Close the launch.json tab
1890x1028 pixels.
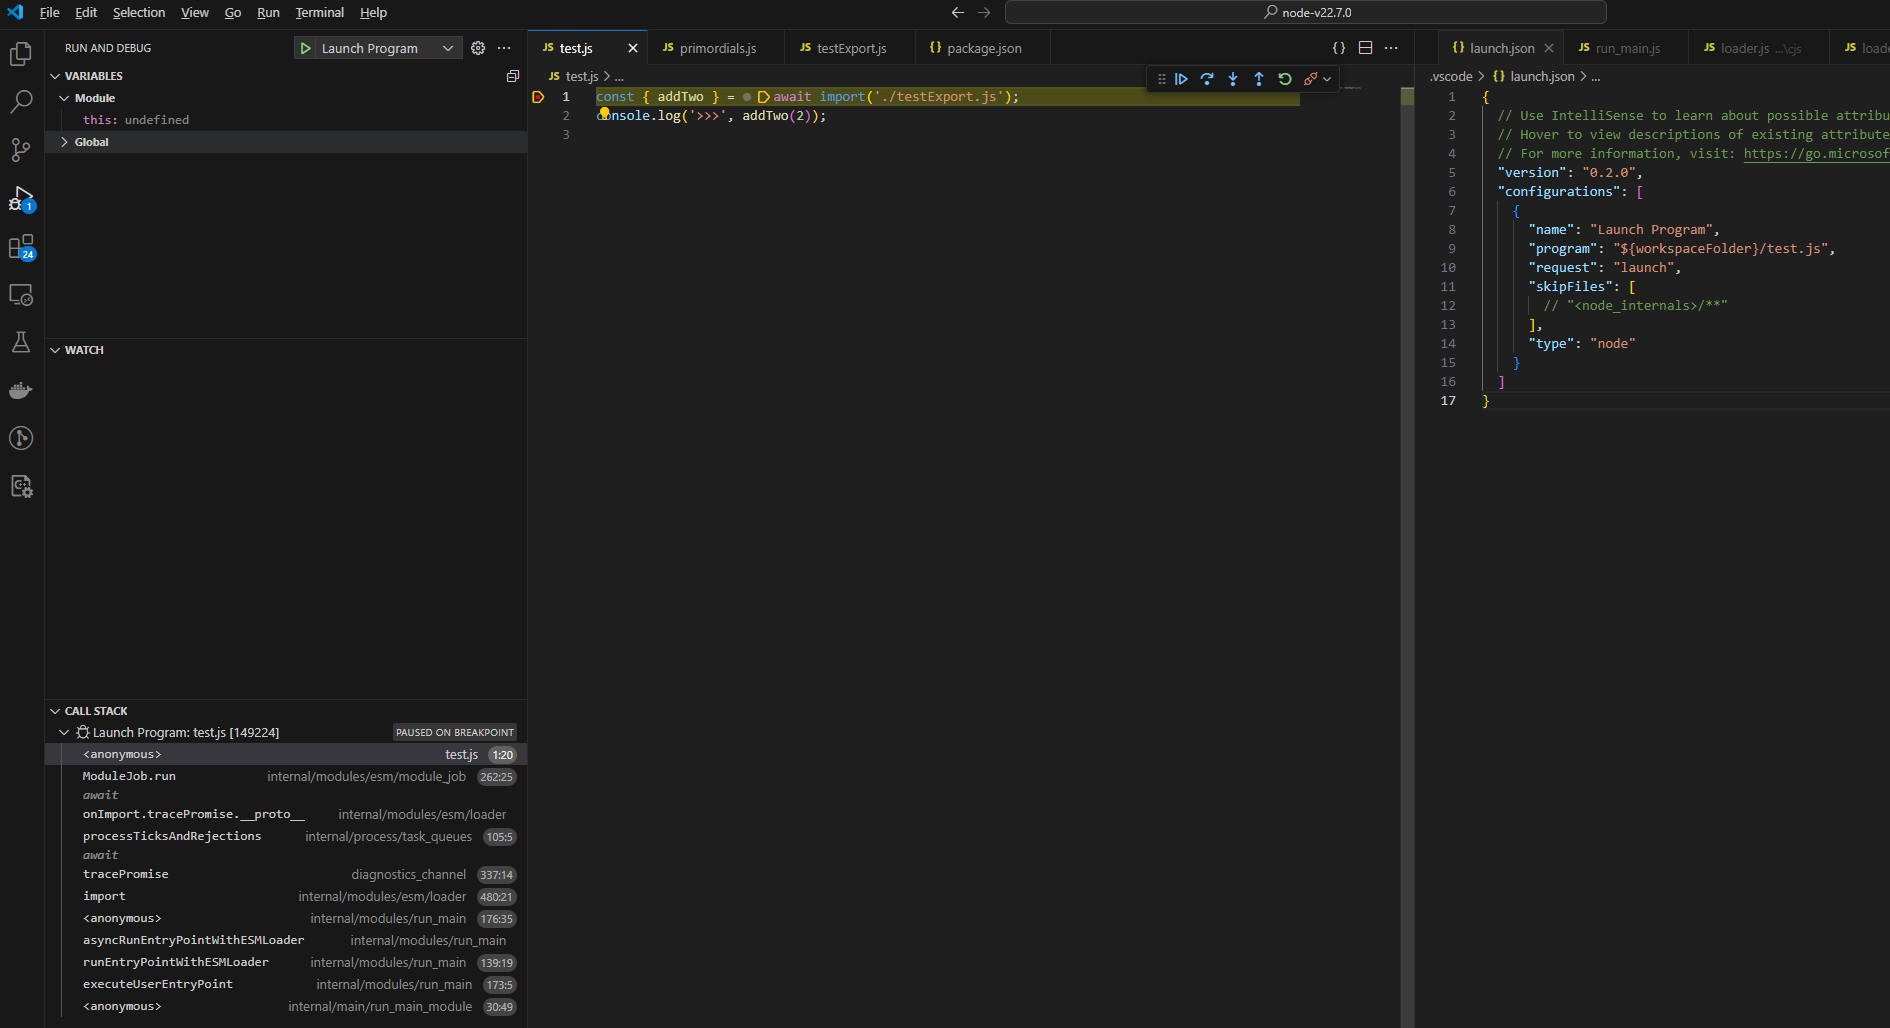coord(1549,48)
